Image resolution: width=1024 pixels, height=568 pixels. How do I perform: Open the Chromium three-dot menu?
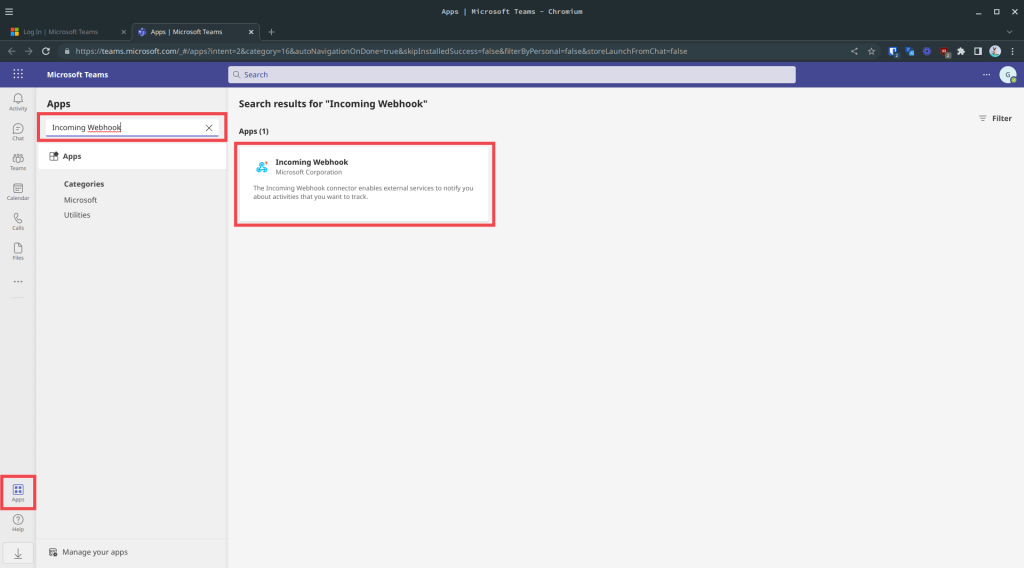1012,51
